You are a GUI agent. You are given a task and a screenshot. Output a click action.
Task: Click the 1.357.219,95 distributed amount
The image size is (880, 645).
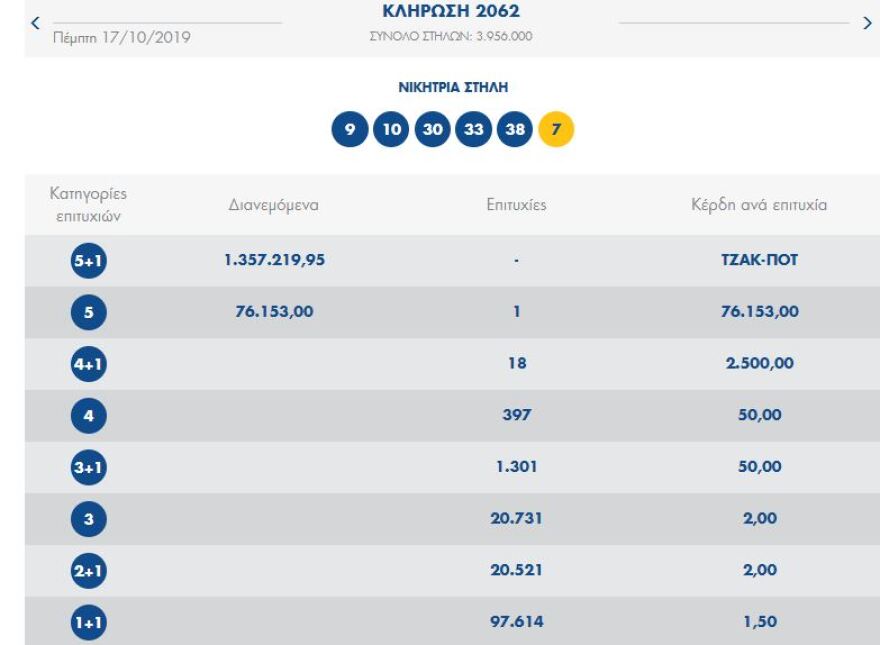click(274, 260)
